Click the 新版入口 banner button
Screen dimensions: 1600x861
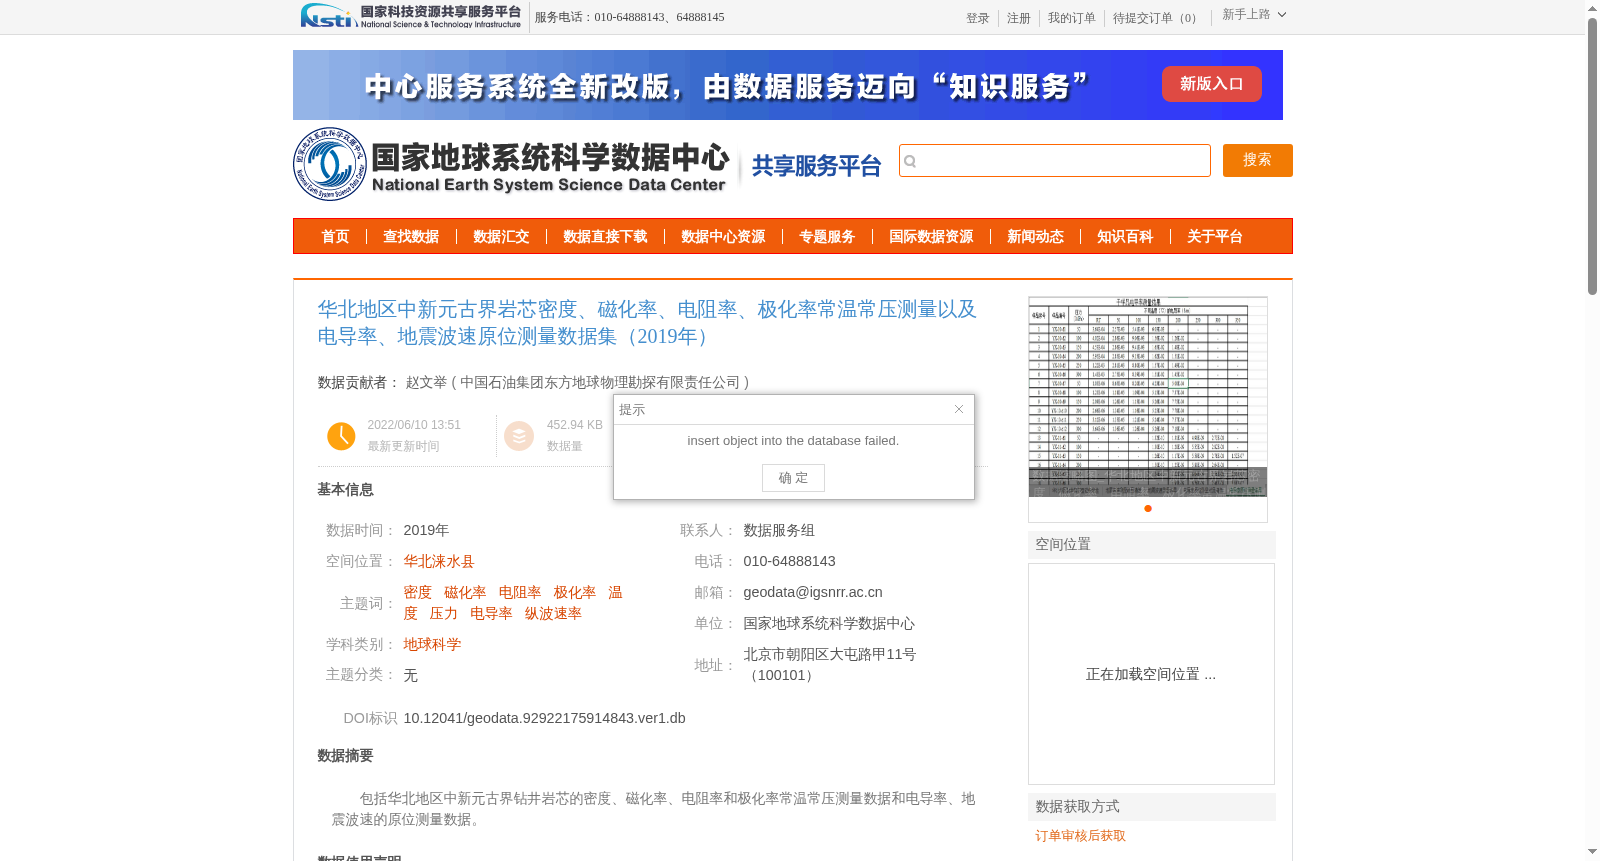1211,84
